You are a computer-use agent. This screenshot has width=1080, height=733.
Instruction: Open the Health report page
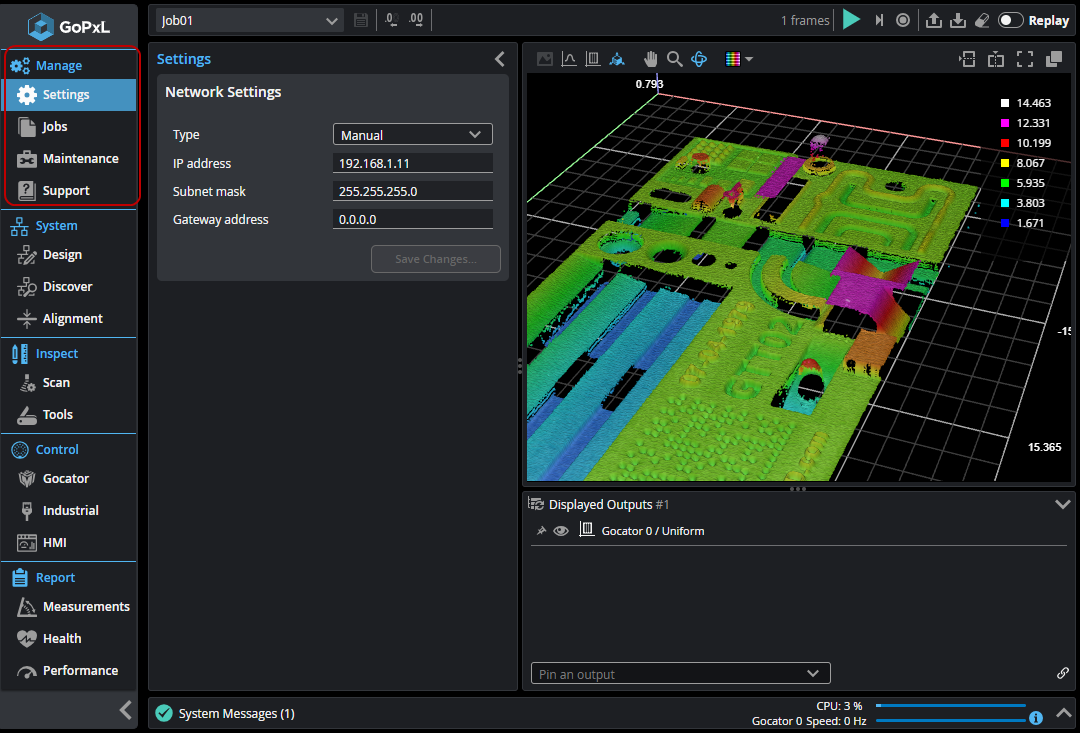70,639
